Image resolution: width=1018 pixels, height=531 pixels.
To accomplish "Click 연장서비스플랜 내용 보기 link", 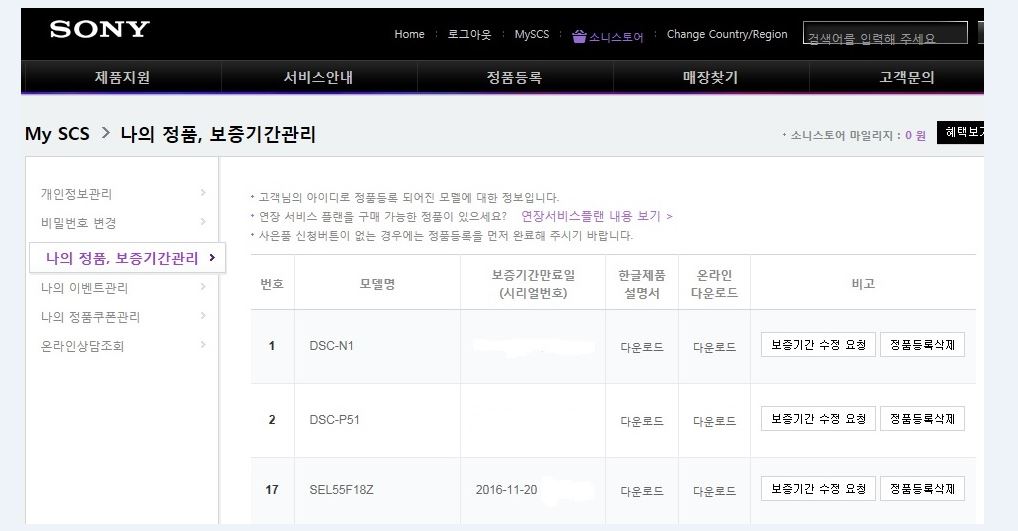I will point(597,216).
